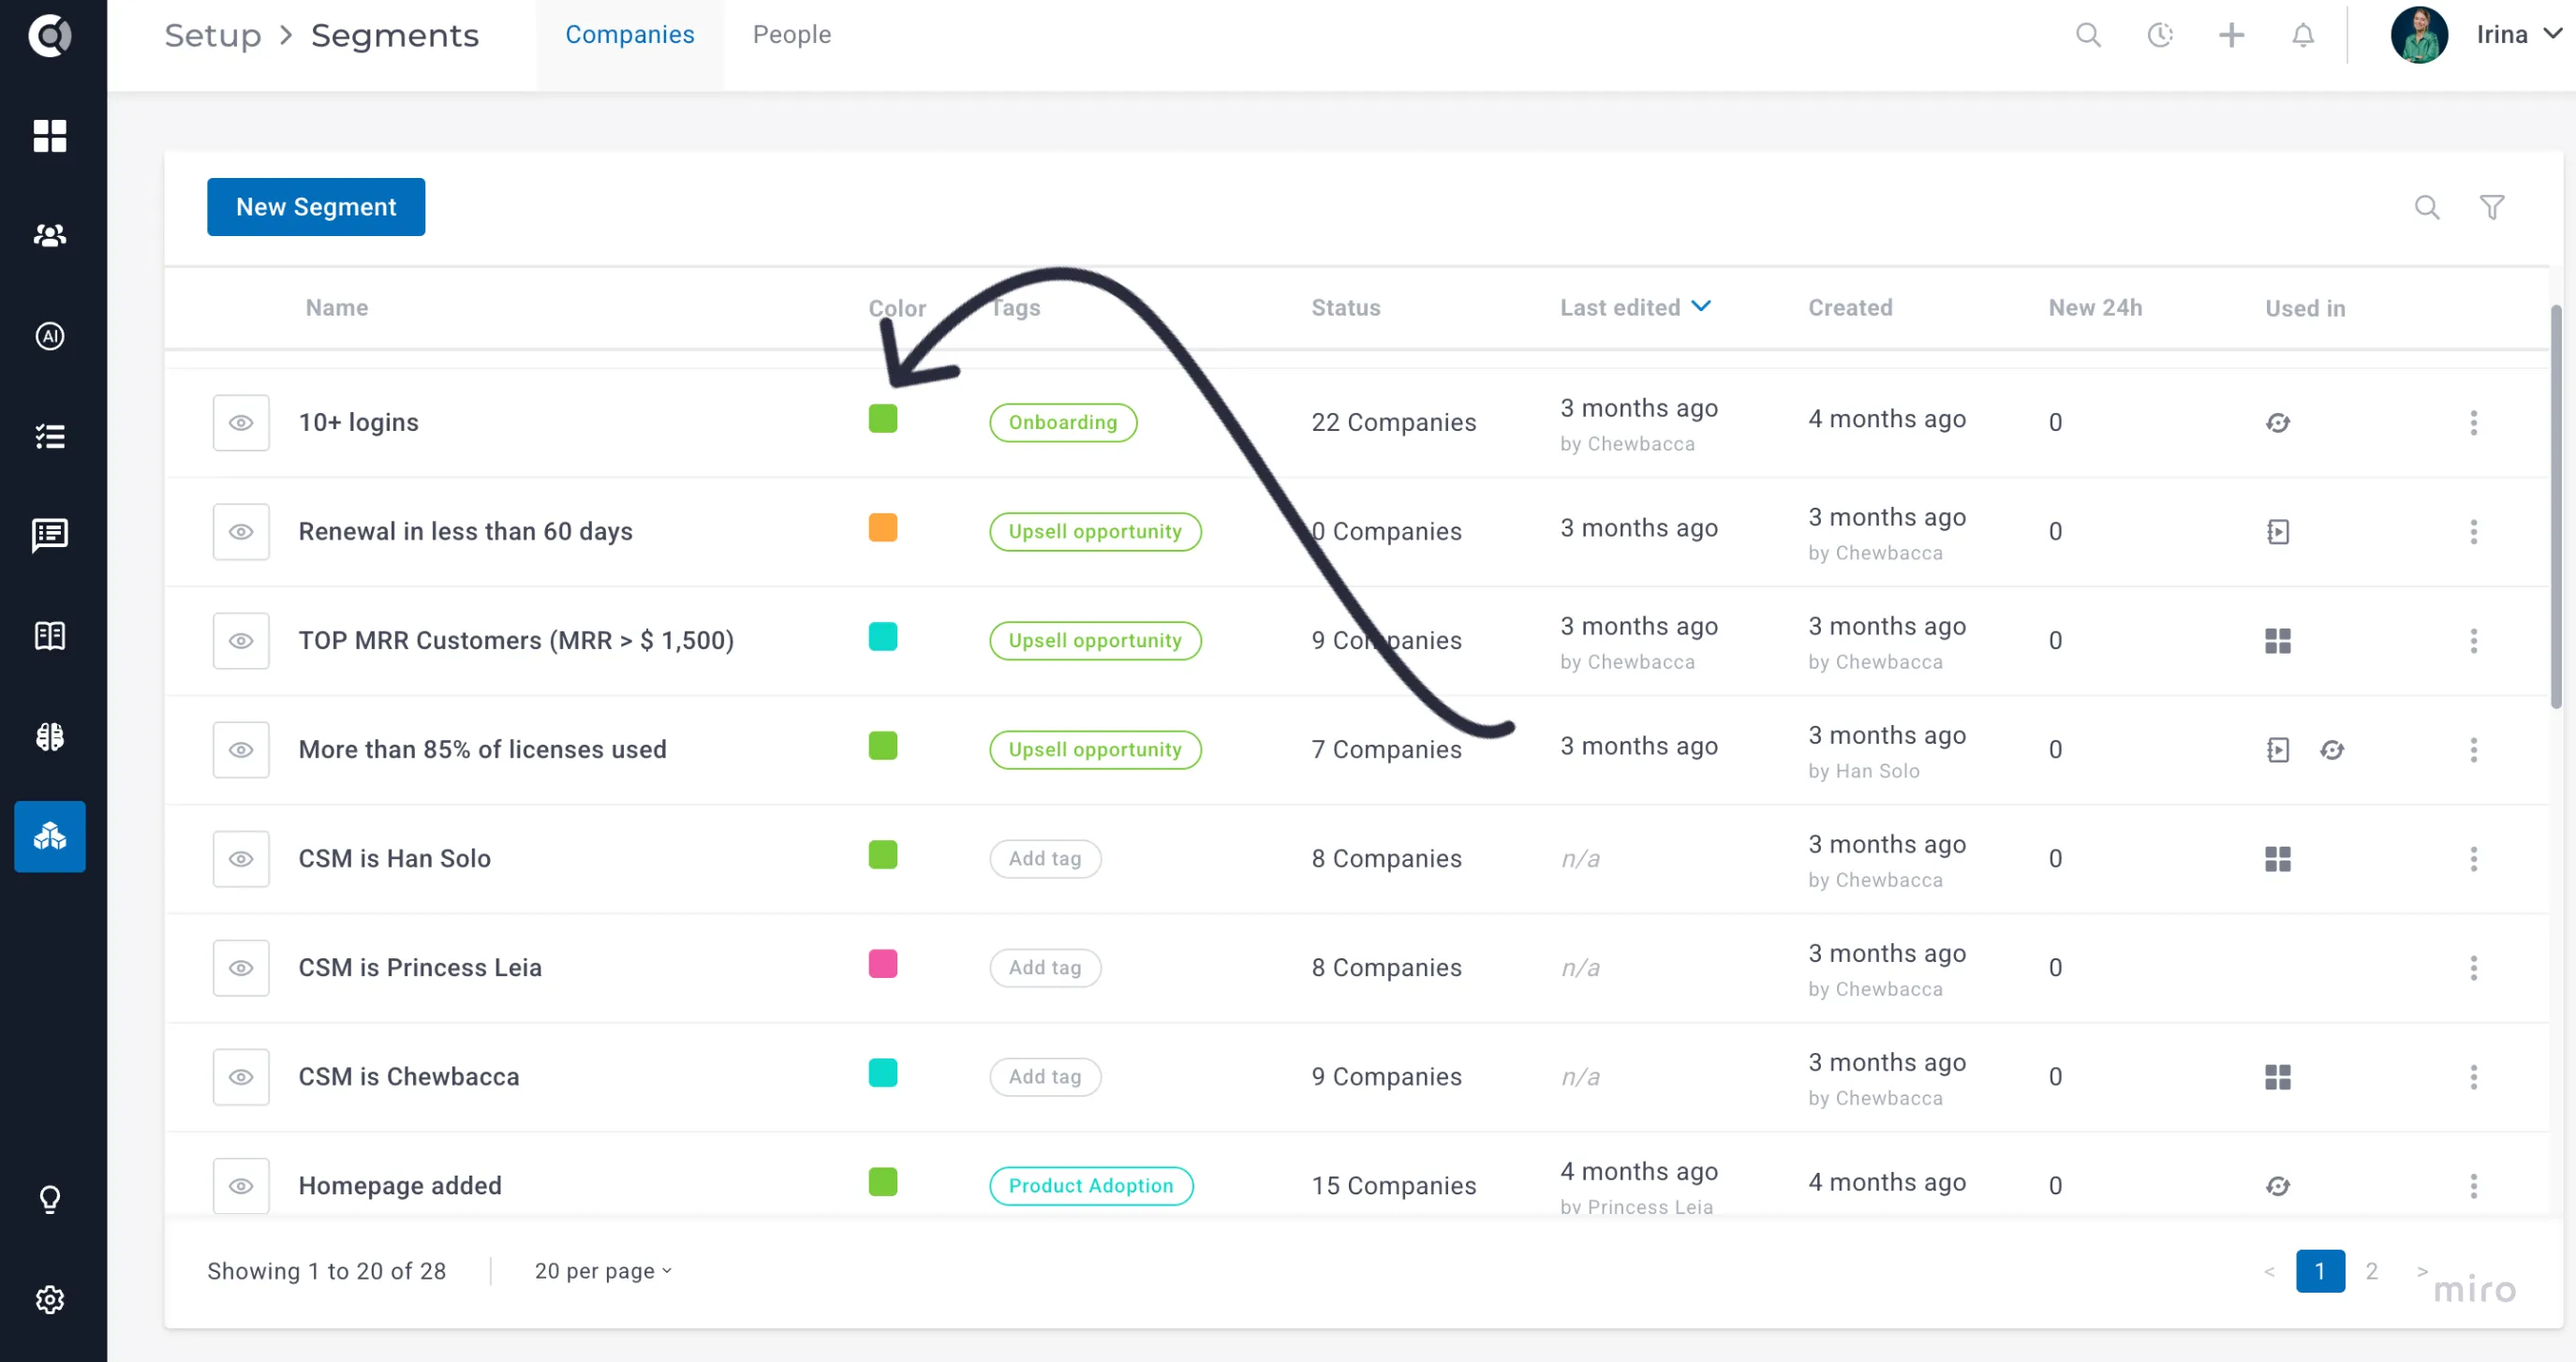This screenshot has width=2576, height=1362.
Task: Click the New Segment button
Action: (316, 207)
